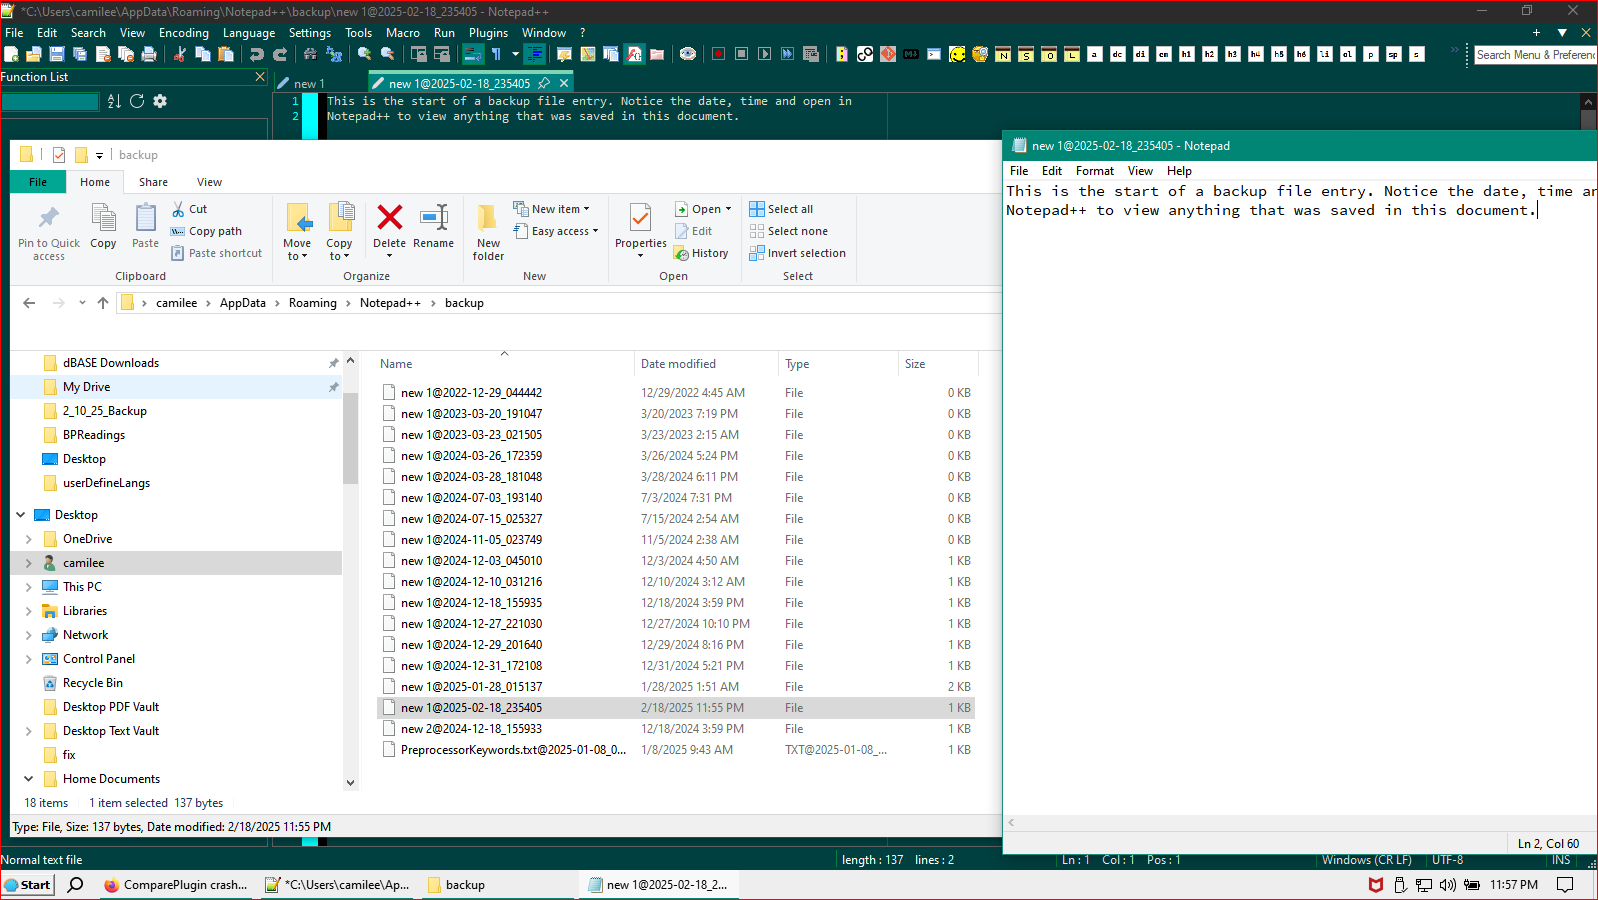The image size is (1598, 900).
Task: Toggle Word Wrap in Notepad++ toolbar
Action: [x=473, y=54]
